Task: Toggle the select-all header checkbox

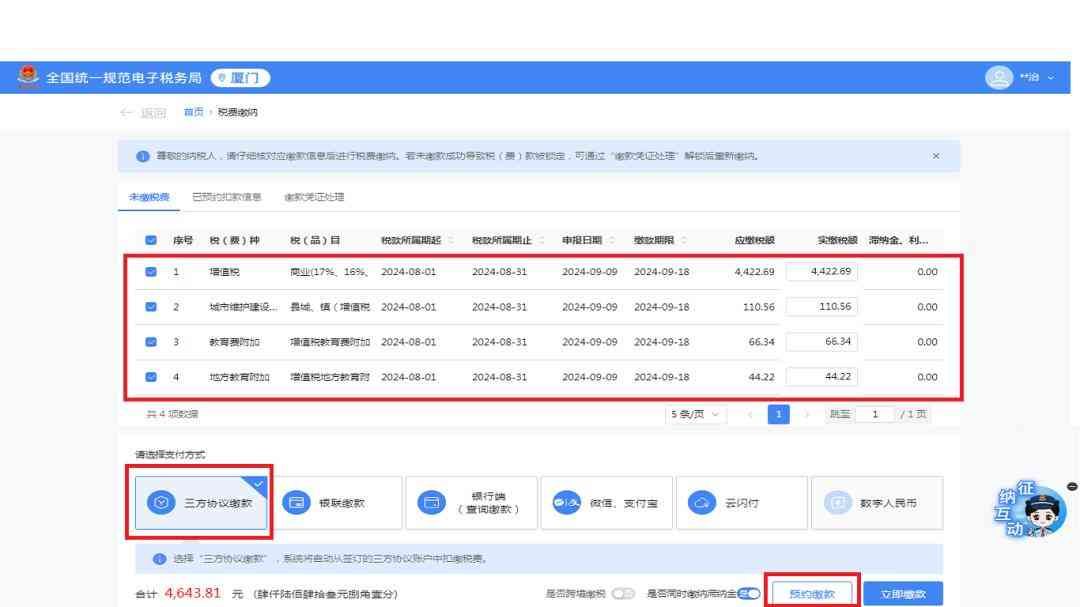Action: [x=151, y=240]
